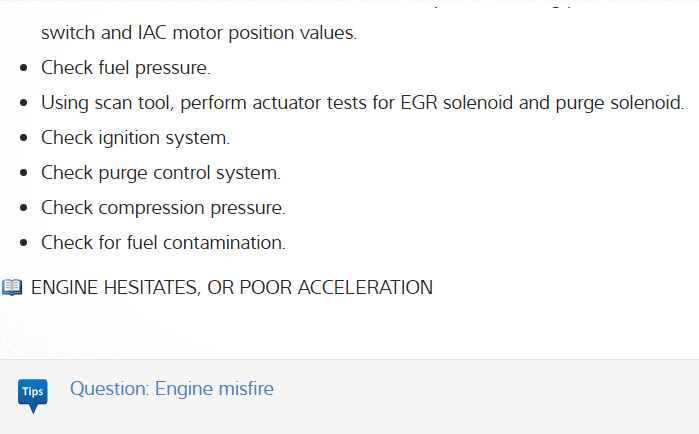Click the 'switch and IAC motor position values' text
Screen dimensions: 699x434
click(198, 33)
